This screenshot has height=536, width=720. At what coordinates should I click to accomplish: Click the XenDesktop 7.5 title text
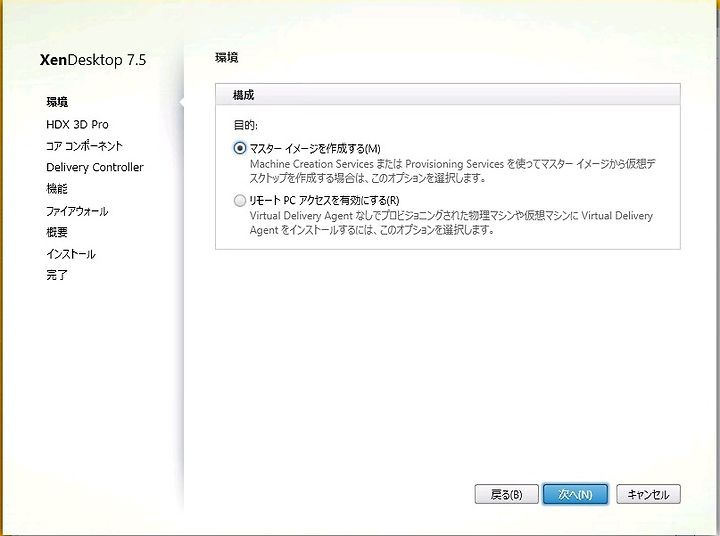(93, 60)
